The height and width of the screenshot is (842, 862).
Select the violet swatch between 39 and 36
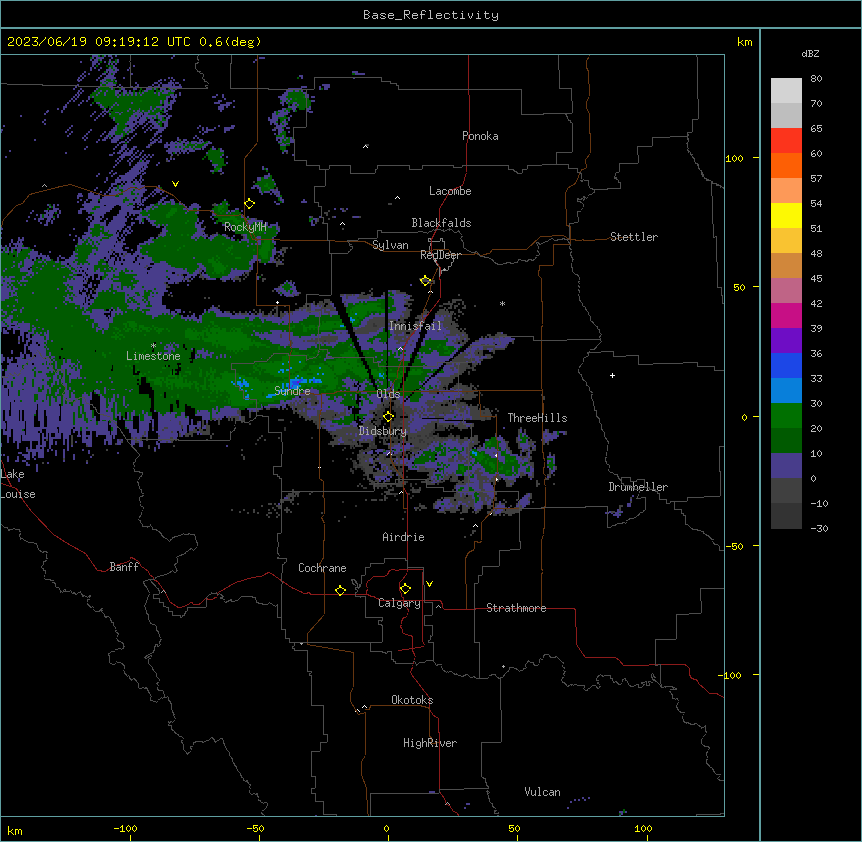[786, 340]
